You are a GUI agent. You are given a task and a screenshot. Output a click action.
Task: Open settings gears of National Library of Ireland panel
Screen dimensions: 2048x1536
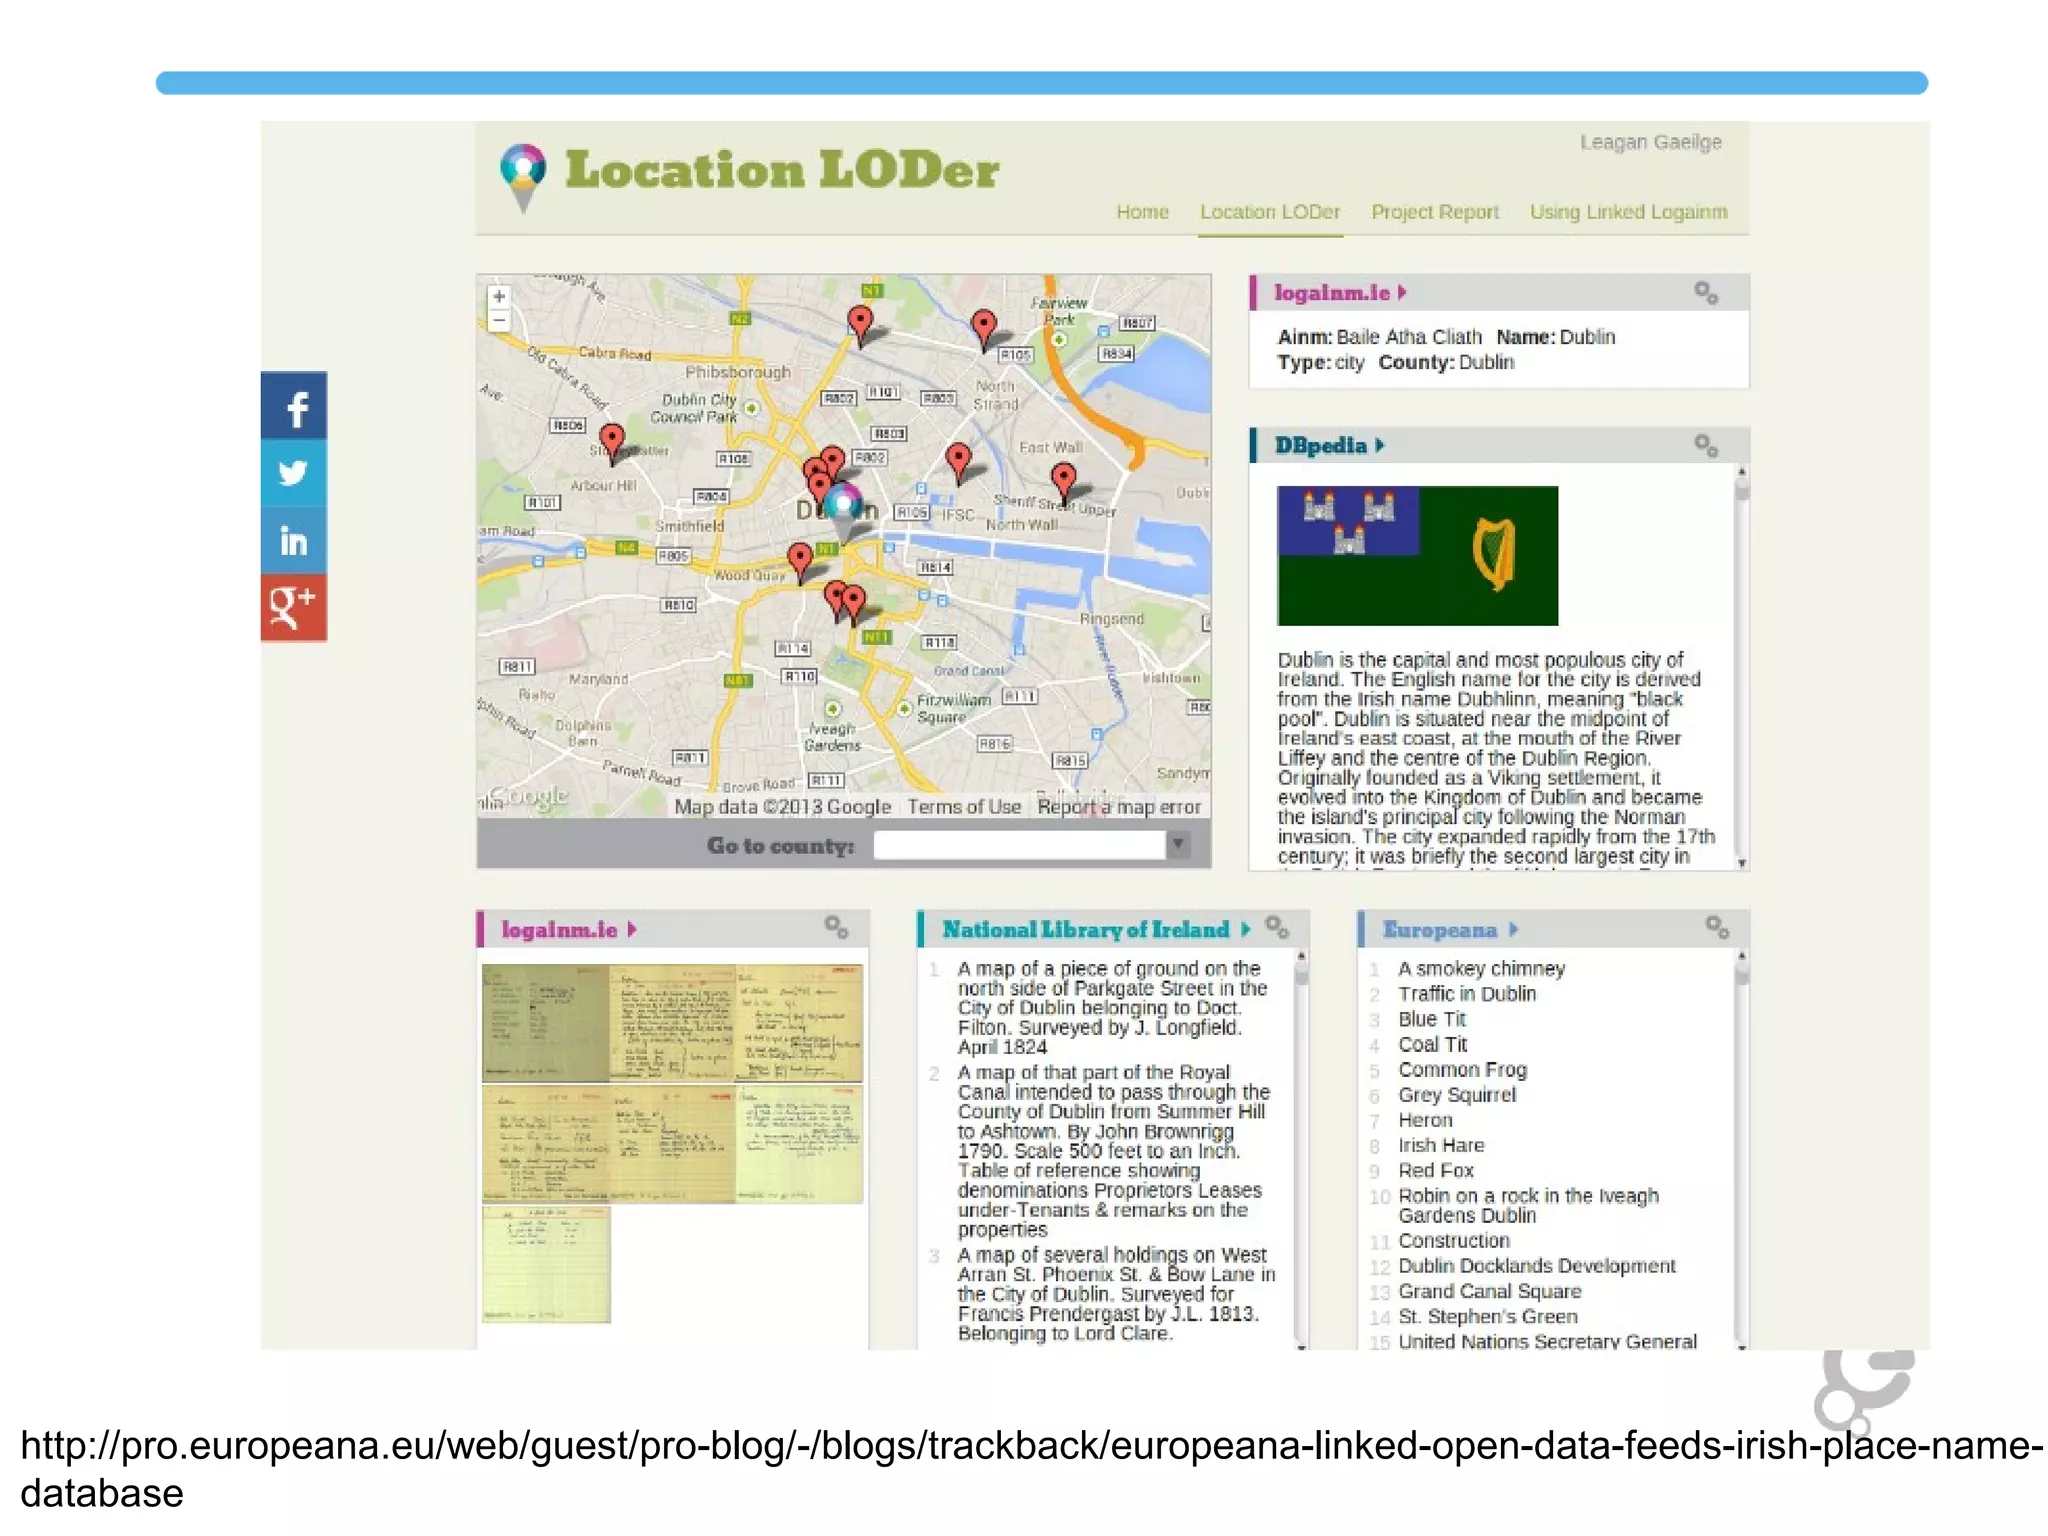coord(1277,927)
